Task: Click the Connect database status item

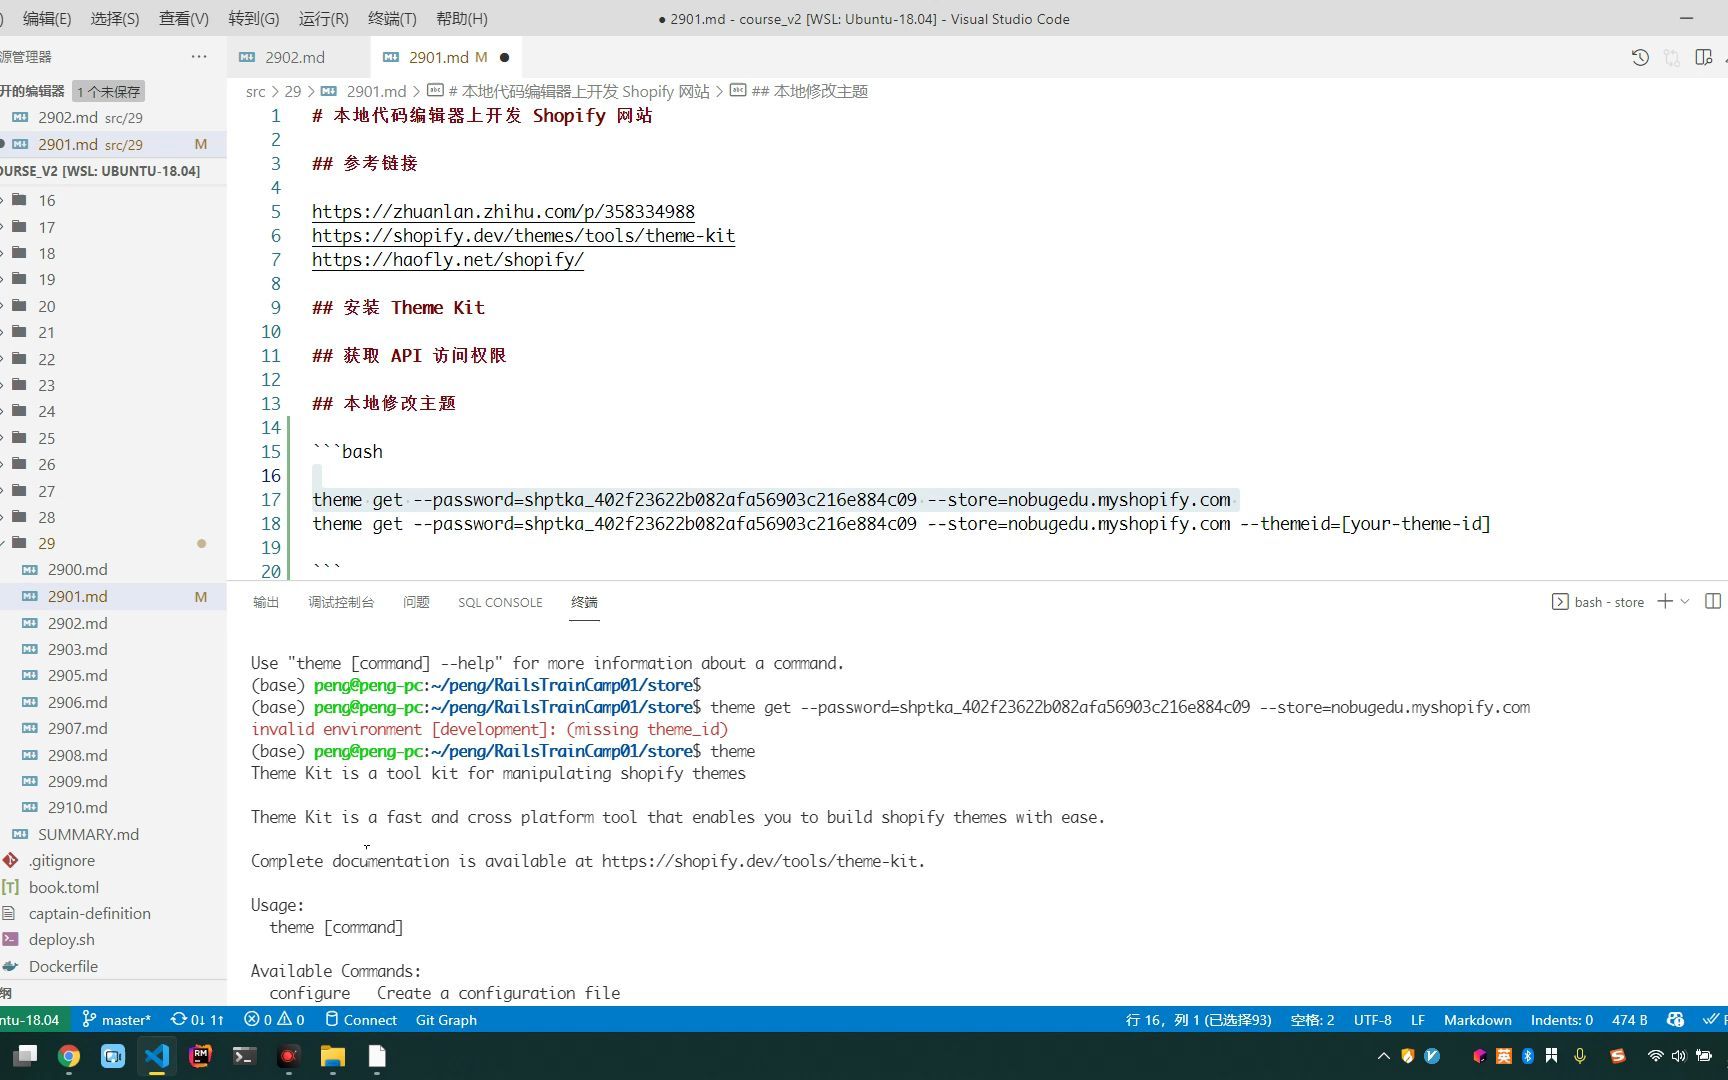Action: coord(361,1020)
